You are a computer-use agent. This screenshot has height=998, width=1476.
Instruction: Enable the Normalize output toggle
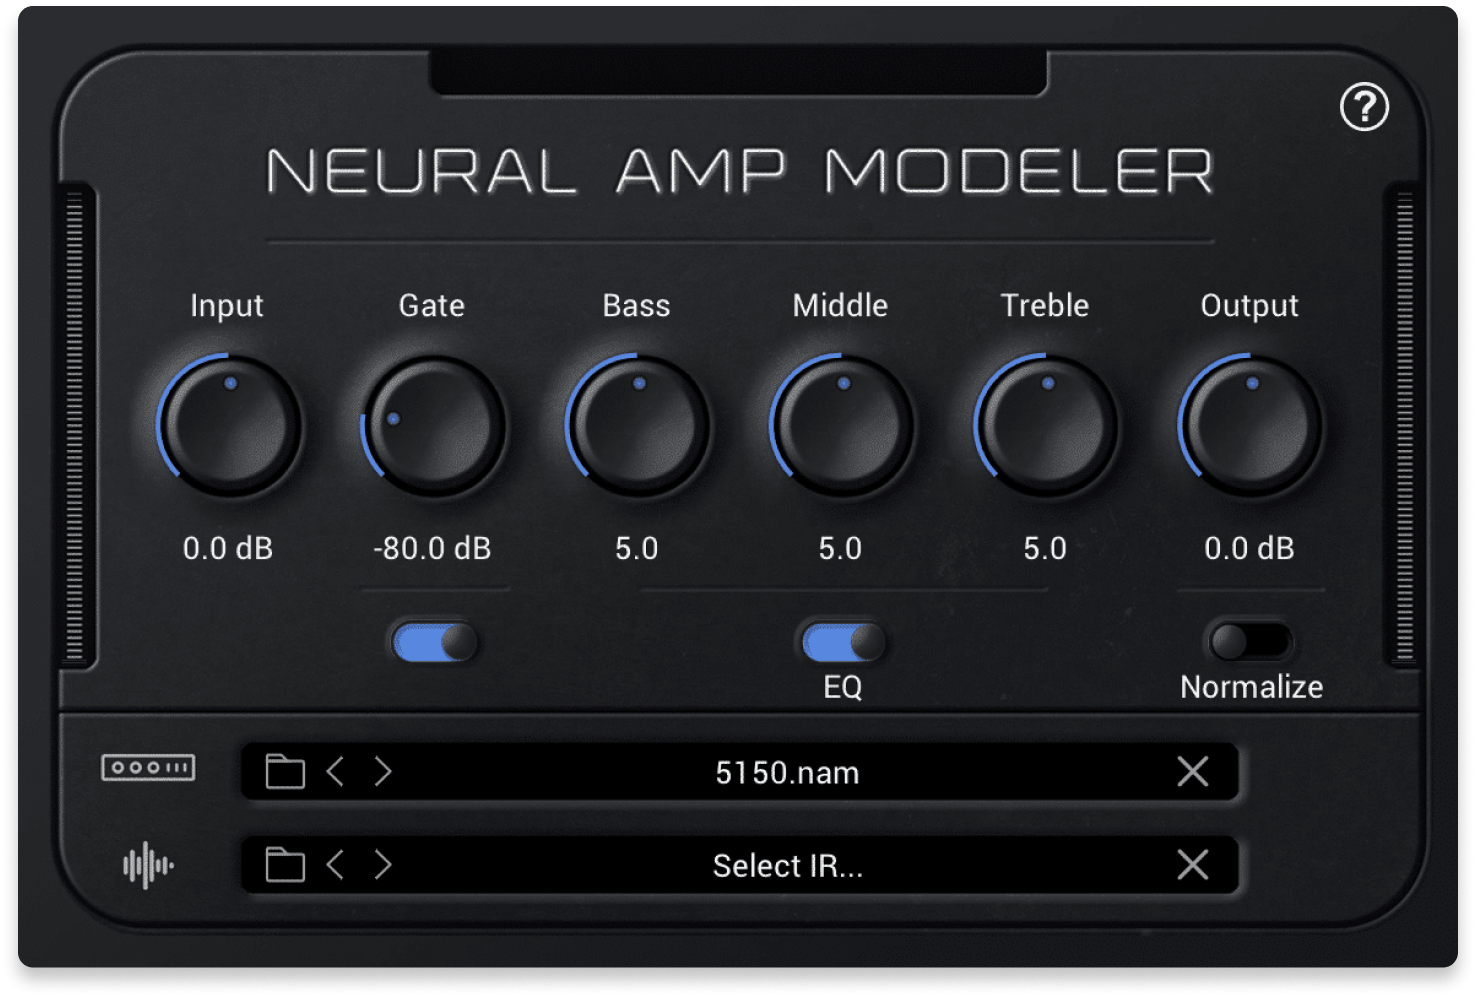click(1250, 641)
